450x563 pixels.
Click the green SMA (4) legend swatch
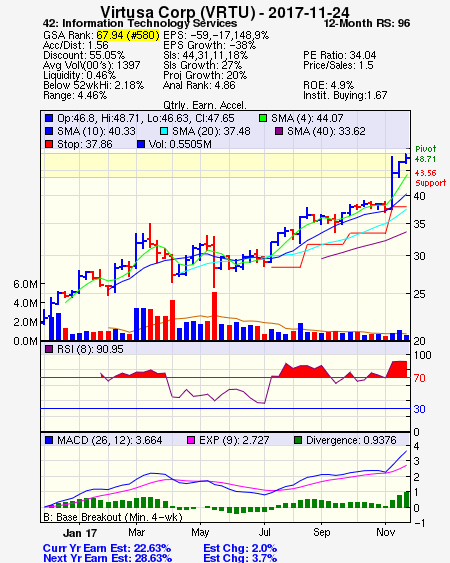click(263, 118)
